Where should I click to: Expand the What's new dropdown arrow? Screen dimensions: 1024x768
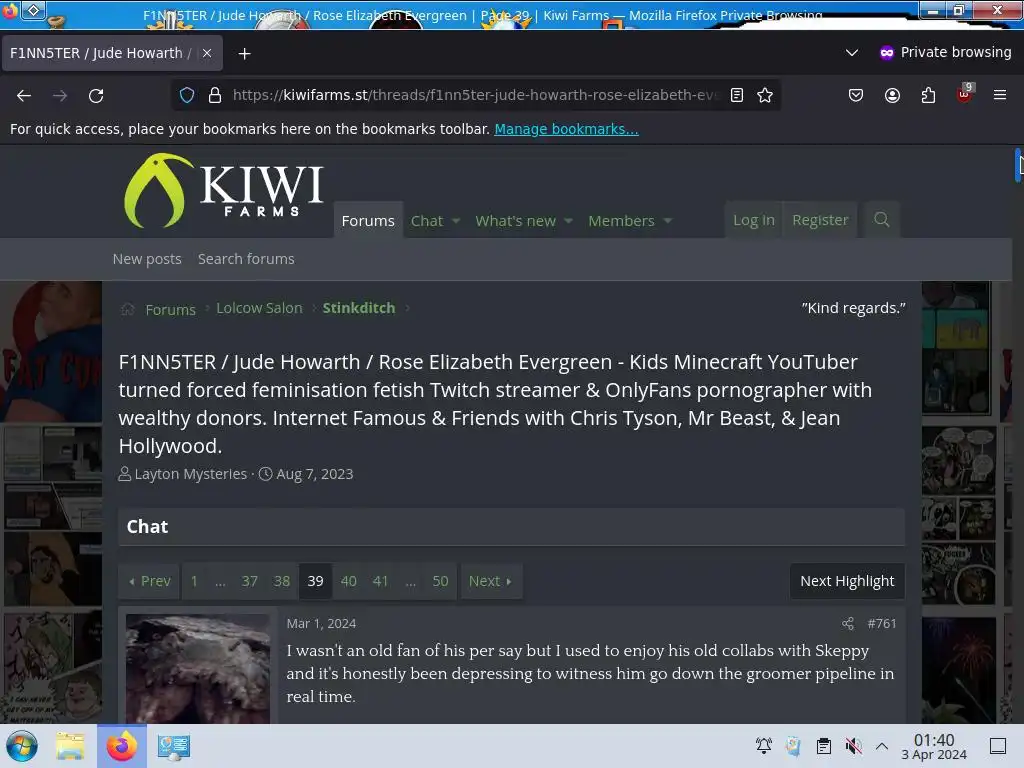[x=568, y=221]
